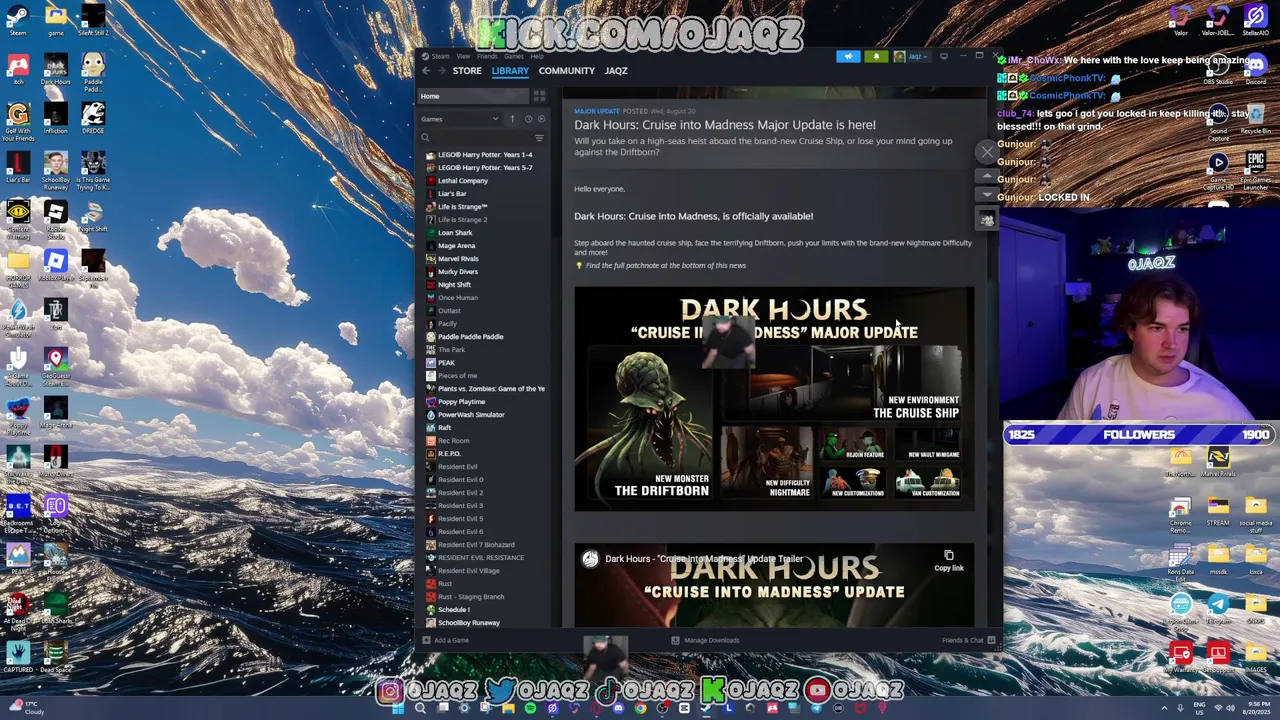
Task: Select Loan Shark in game list
Action: pos(455,233)
